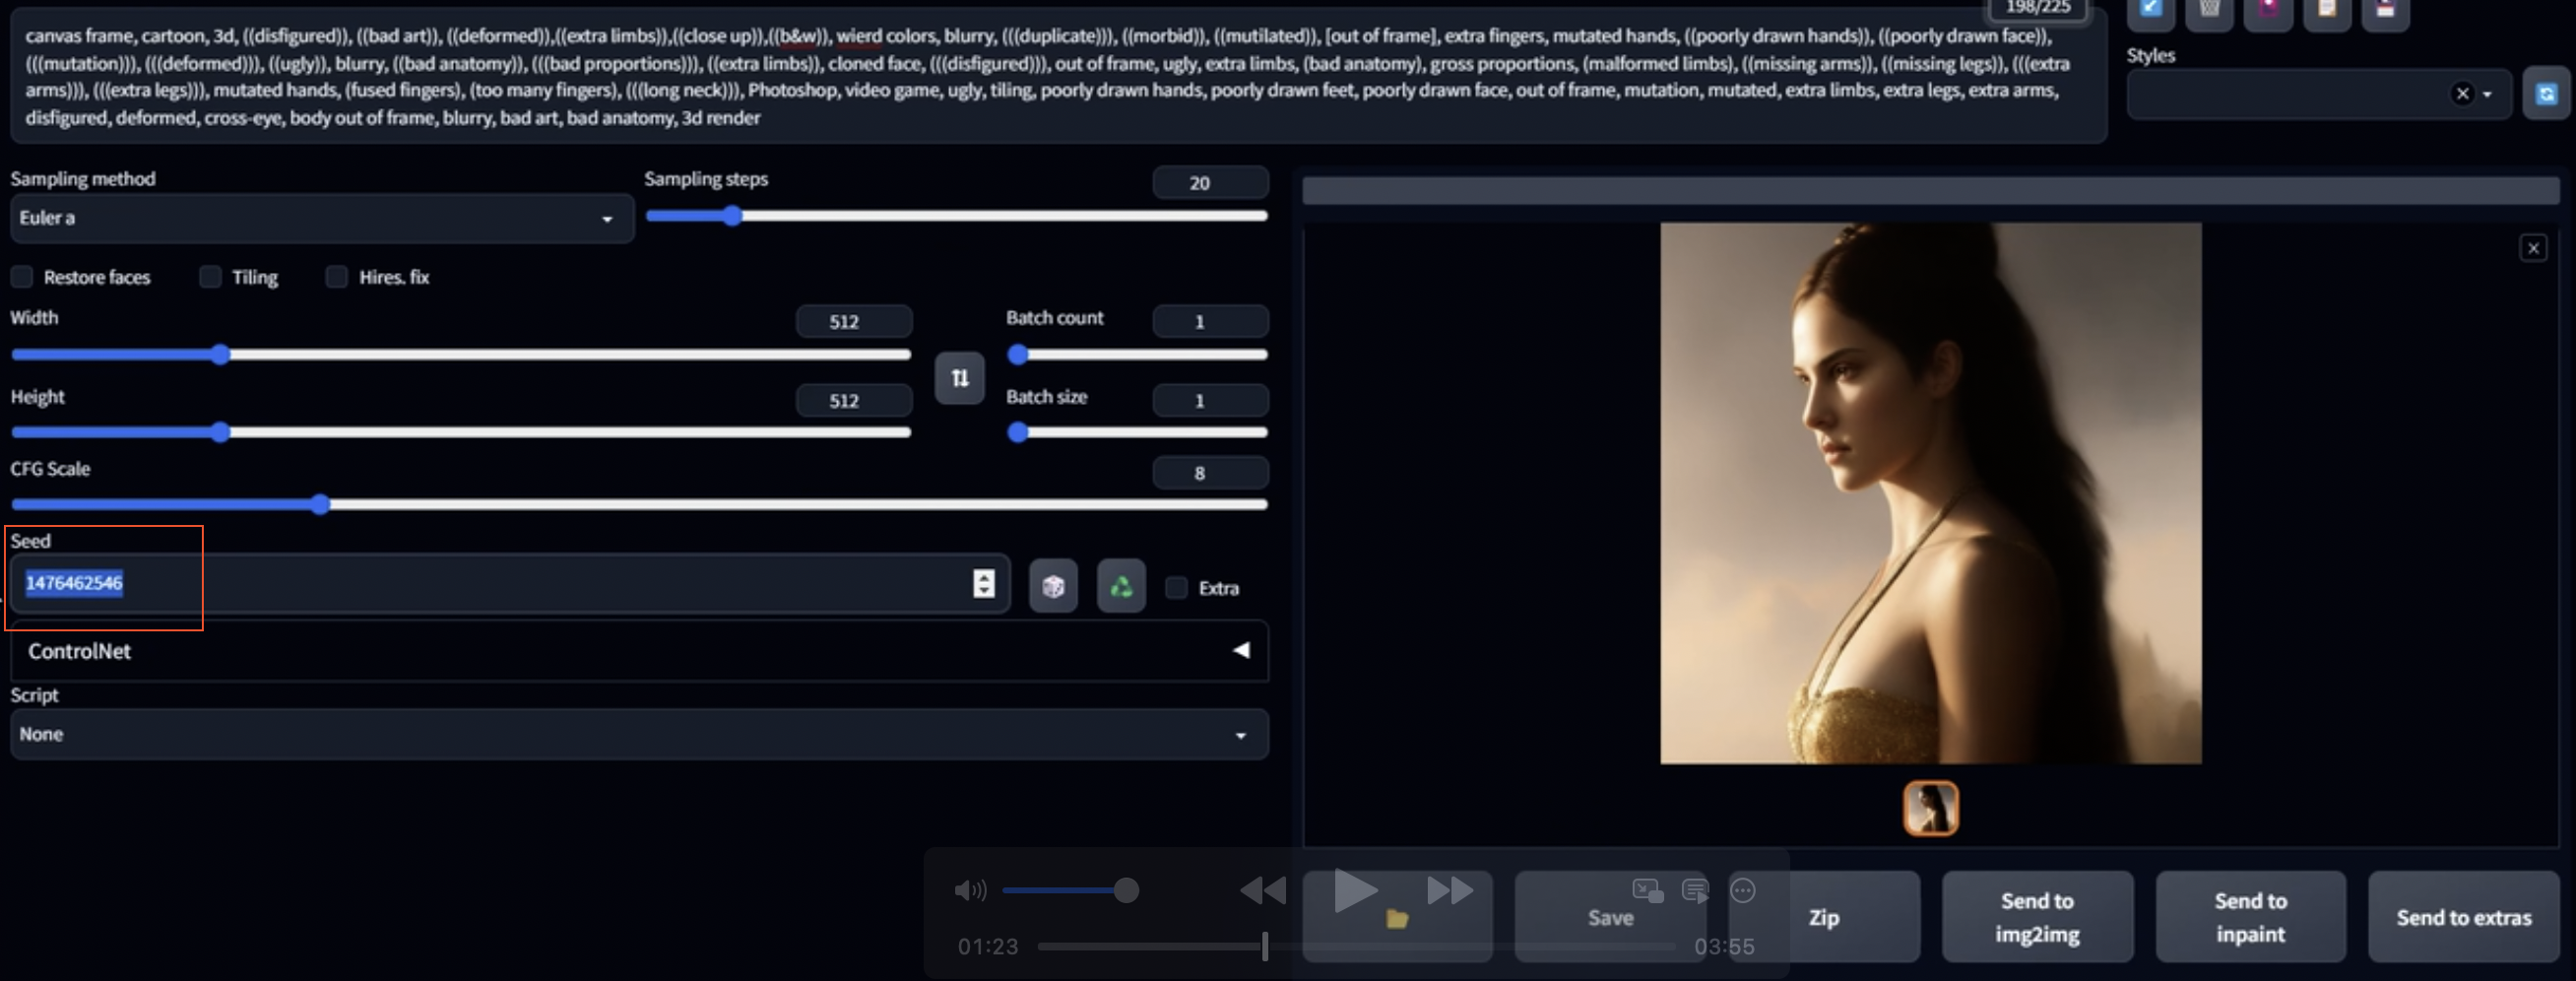The height and width of the screenshot is (981, 2576).
Task: Open the Sampling method dropdown showing Euler a
Action: [321, 218]
